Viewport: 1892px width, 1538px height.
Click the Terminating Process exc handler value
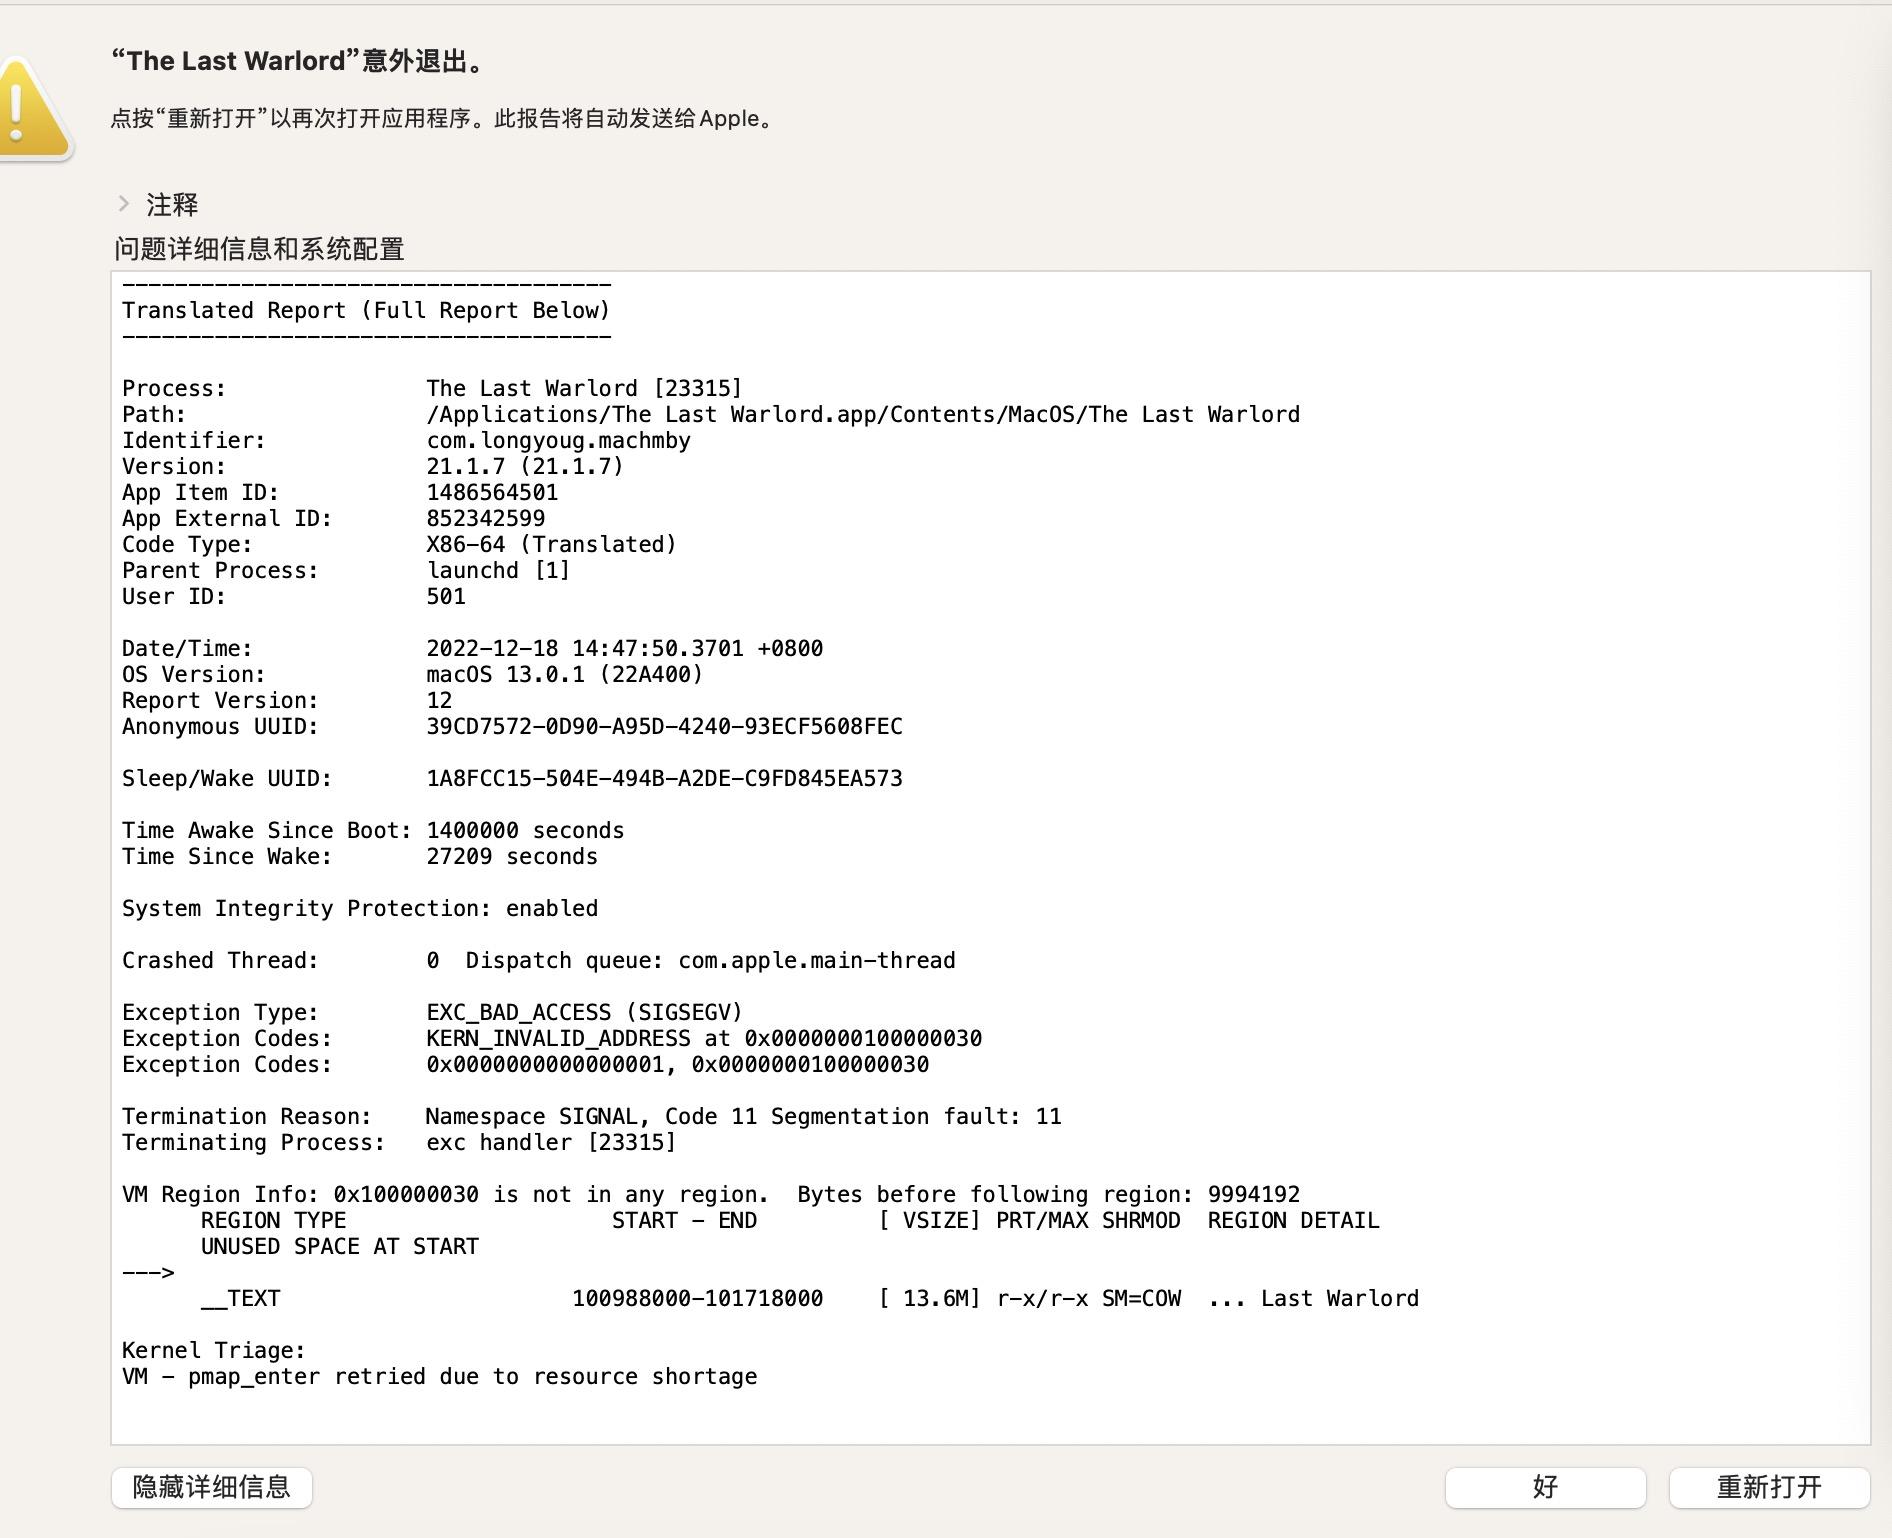point(551,1142)
